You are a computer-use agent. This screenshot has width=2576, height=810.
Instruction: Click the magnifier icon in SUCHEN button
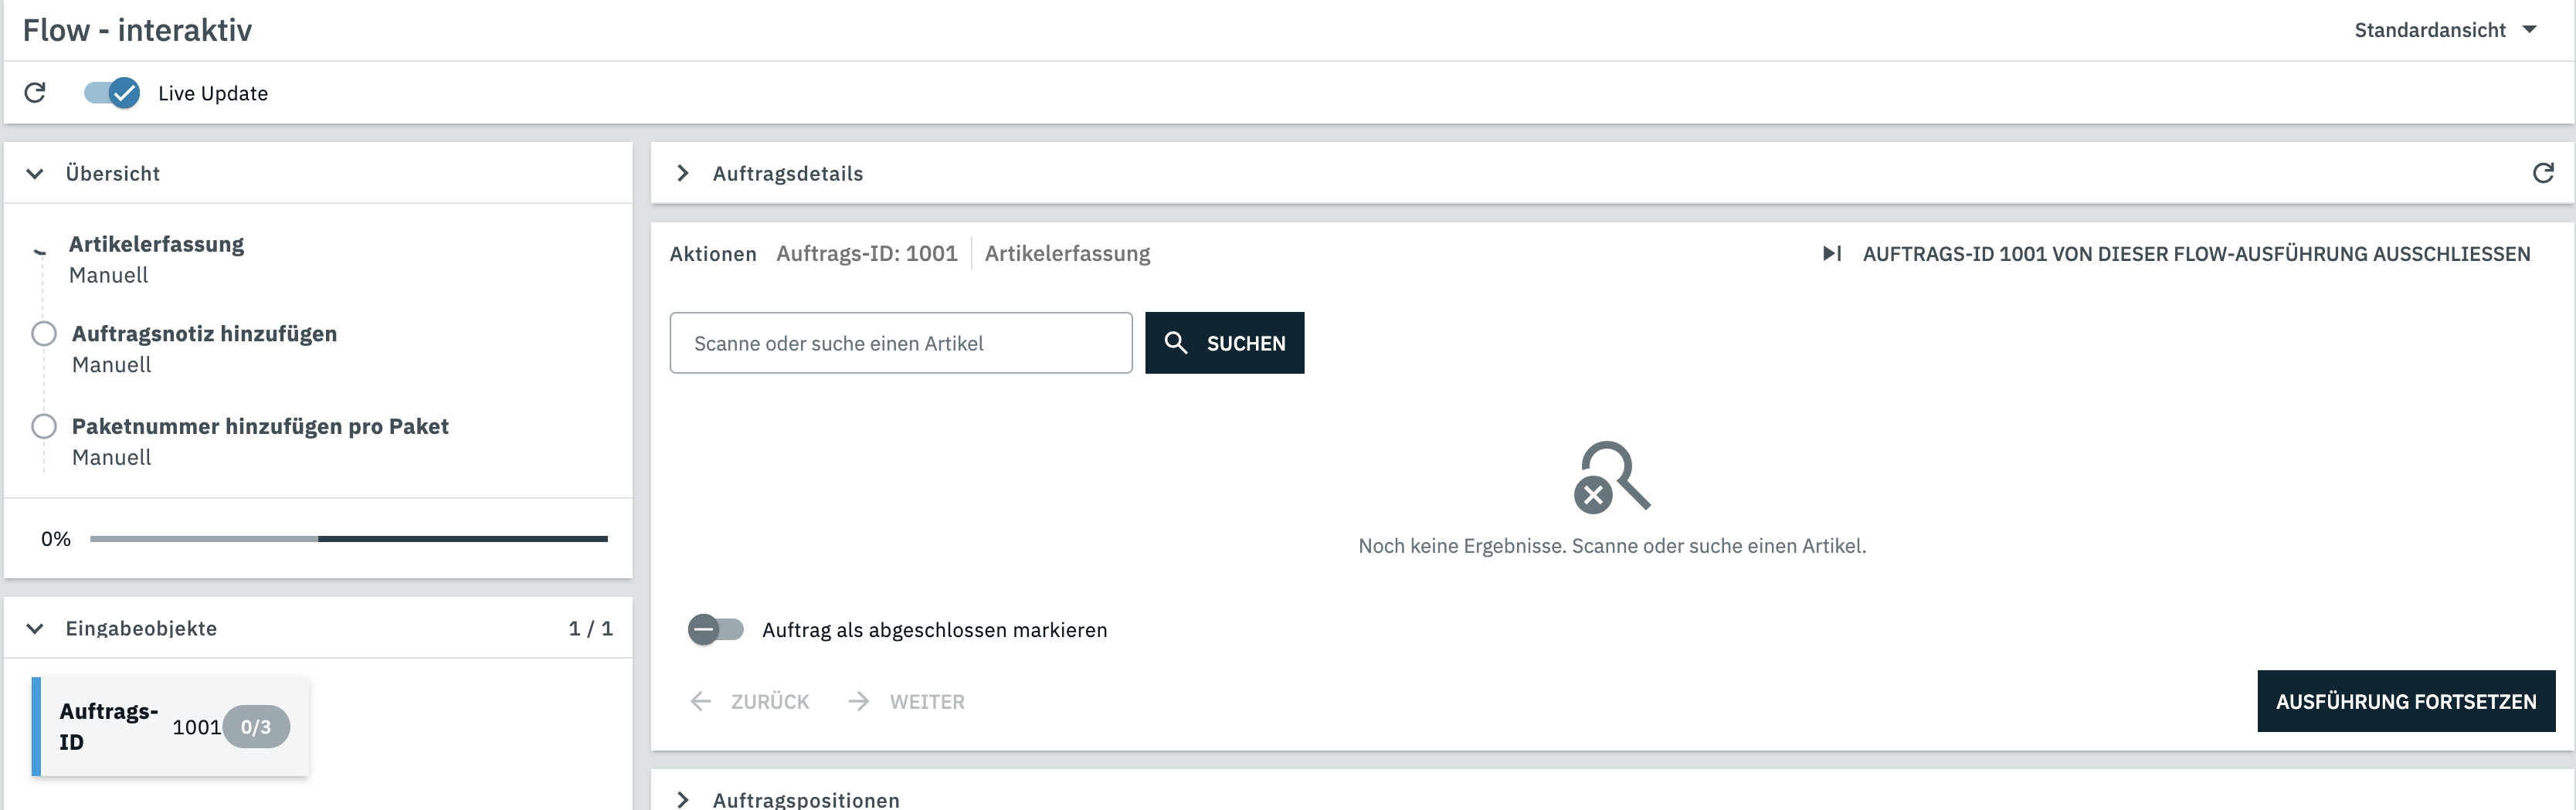point(1176,343)
